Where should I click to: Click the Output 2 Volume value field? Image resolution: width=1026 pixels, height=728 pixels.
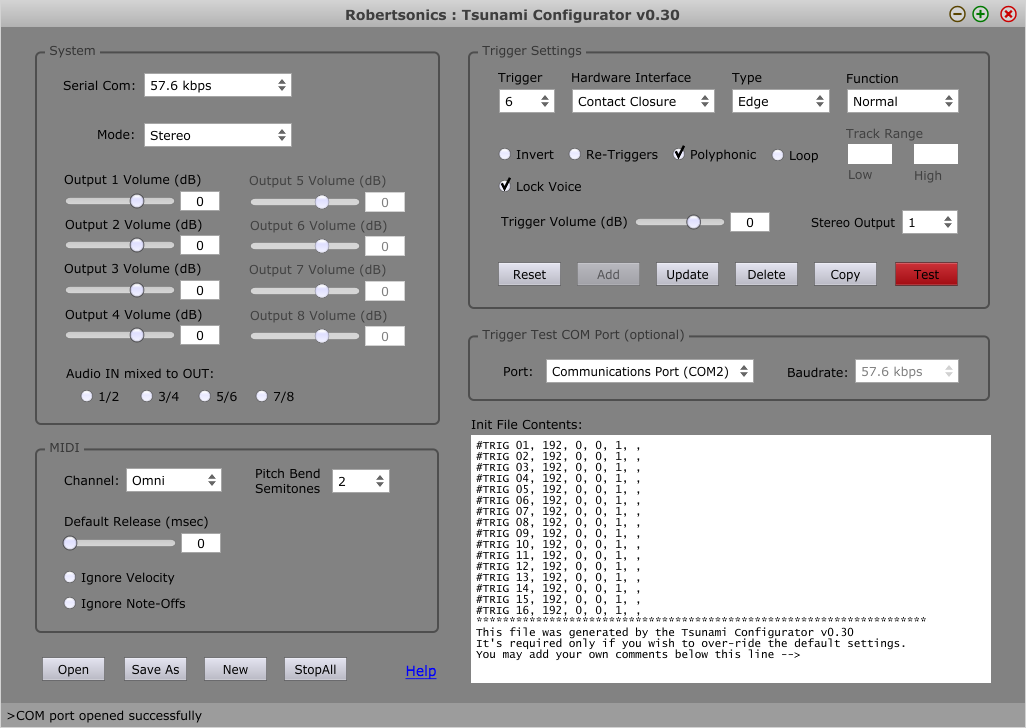tap(200, 245)
